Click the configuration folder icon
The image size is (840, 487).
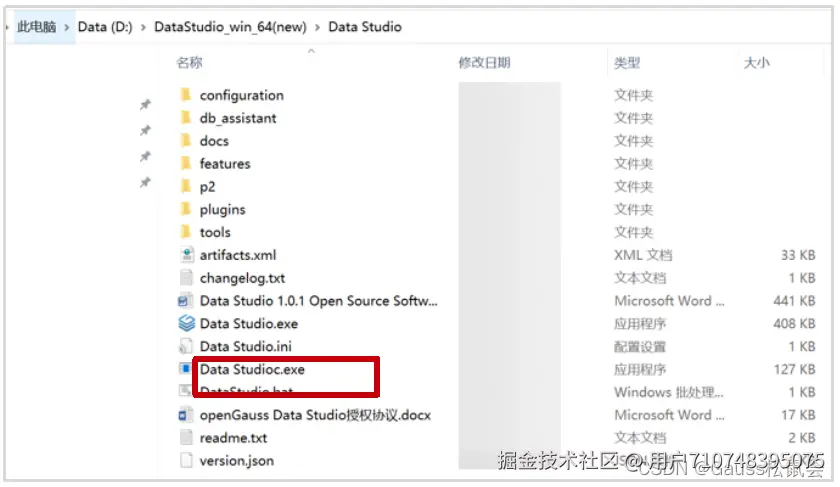(x=186, y=95)
